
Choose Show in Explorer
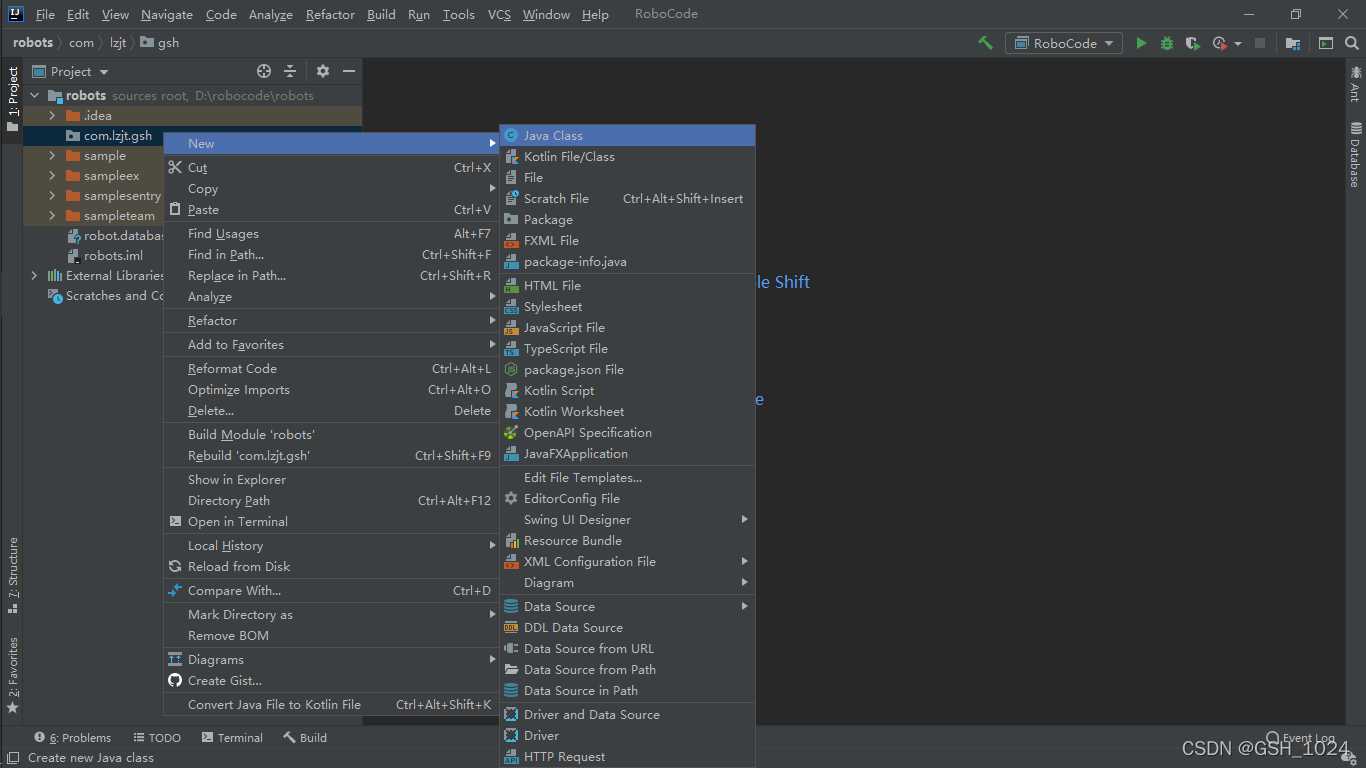click(x=331, y=480)
